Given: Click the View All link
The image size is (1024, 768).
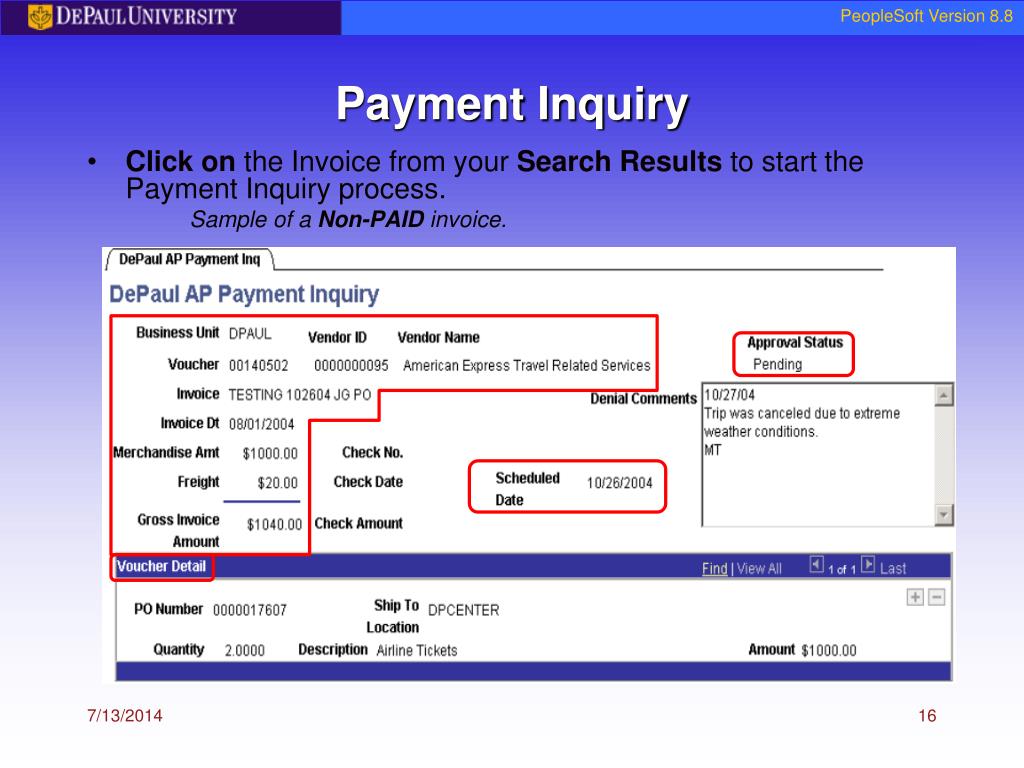Looking at the screenshot, I should [758, 567].
